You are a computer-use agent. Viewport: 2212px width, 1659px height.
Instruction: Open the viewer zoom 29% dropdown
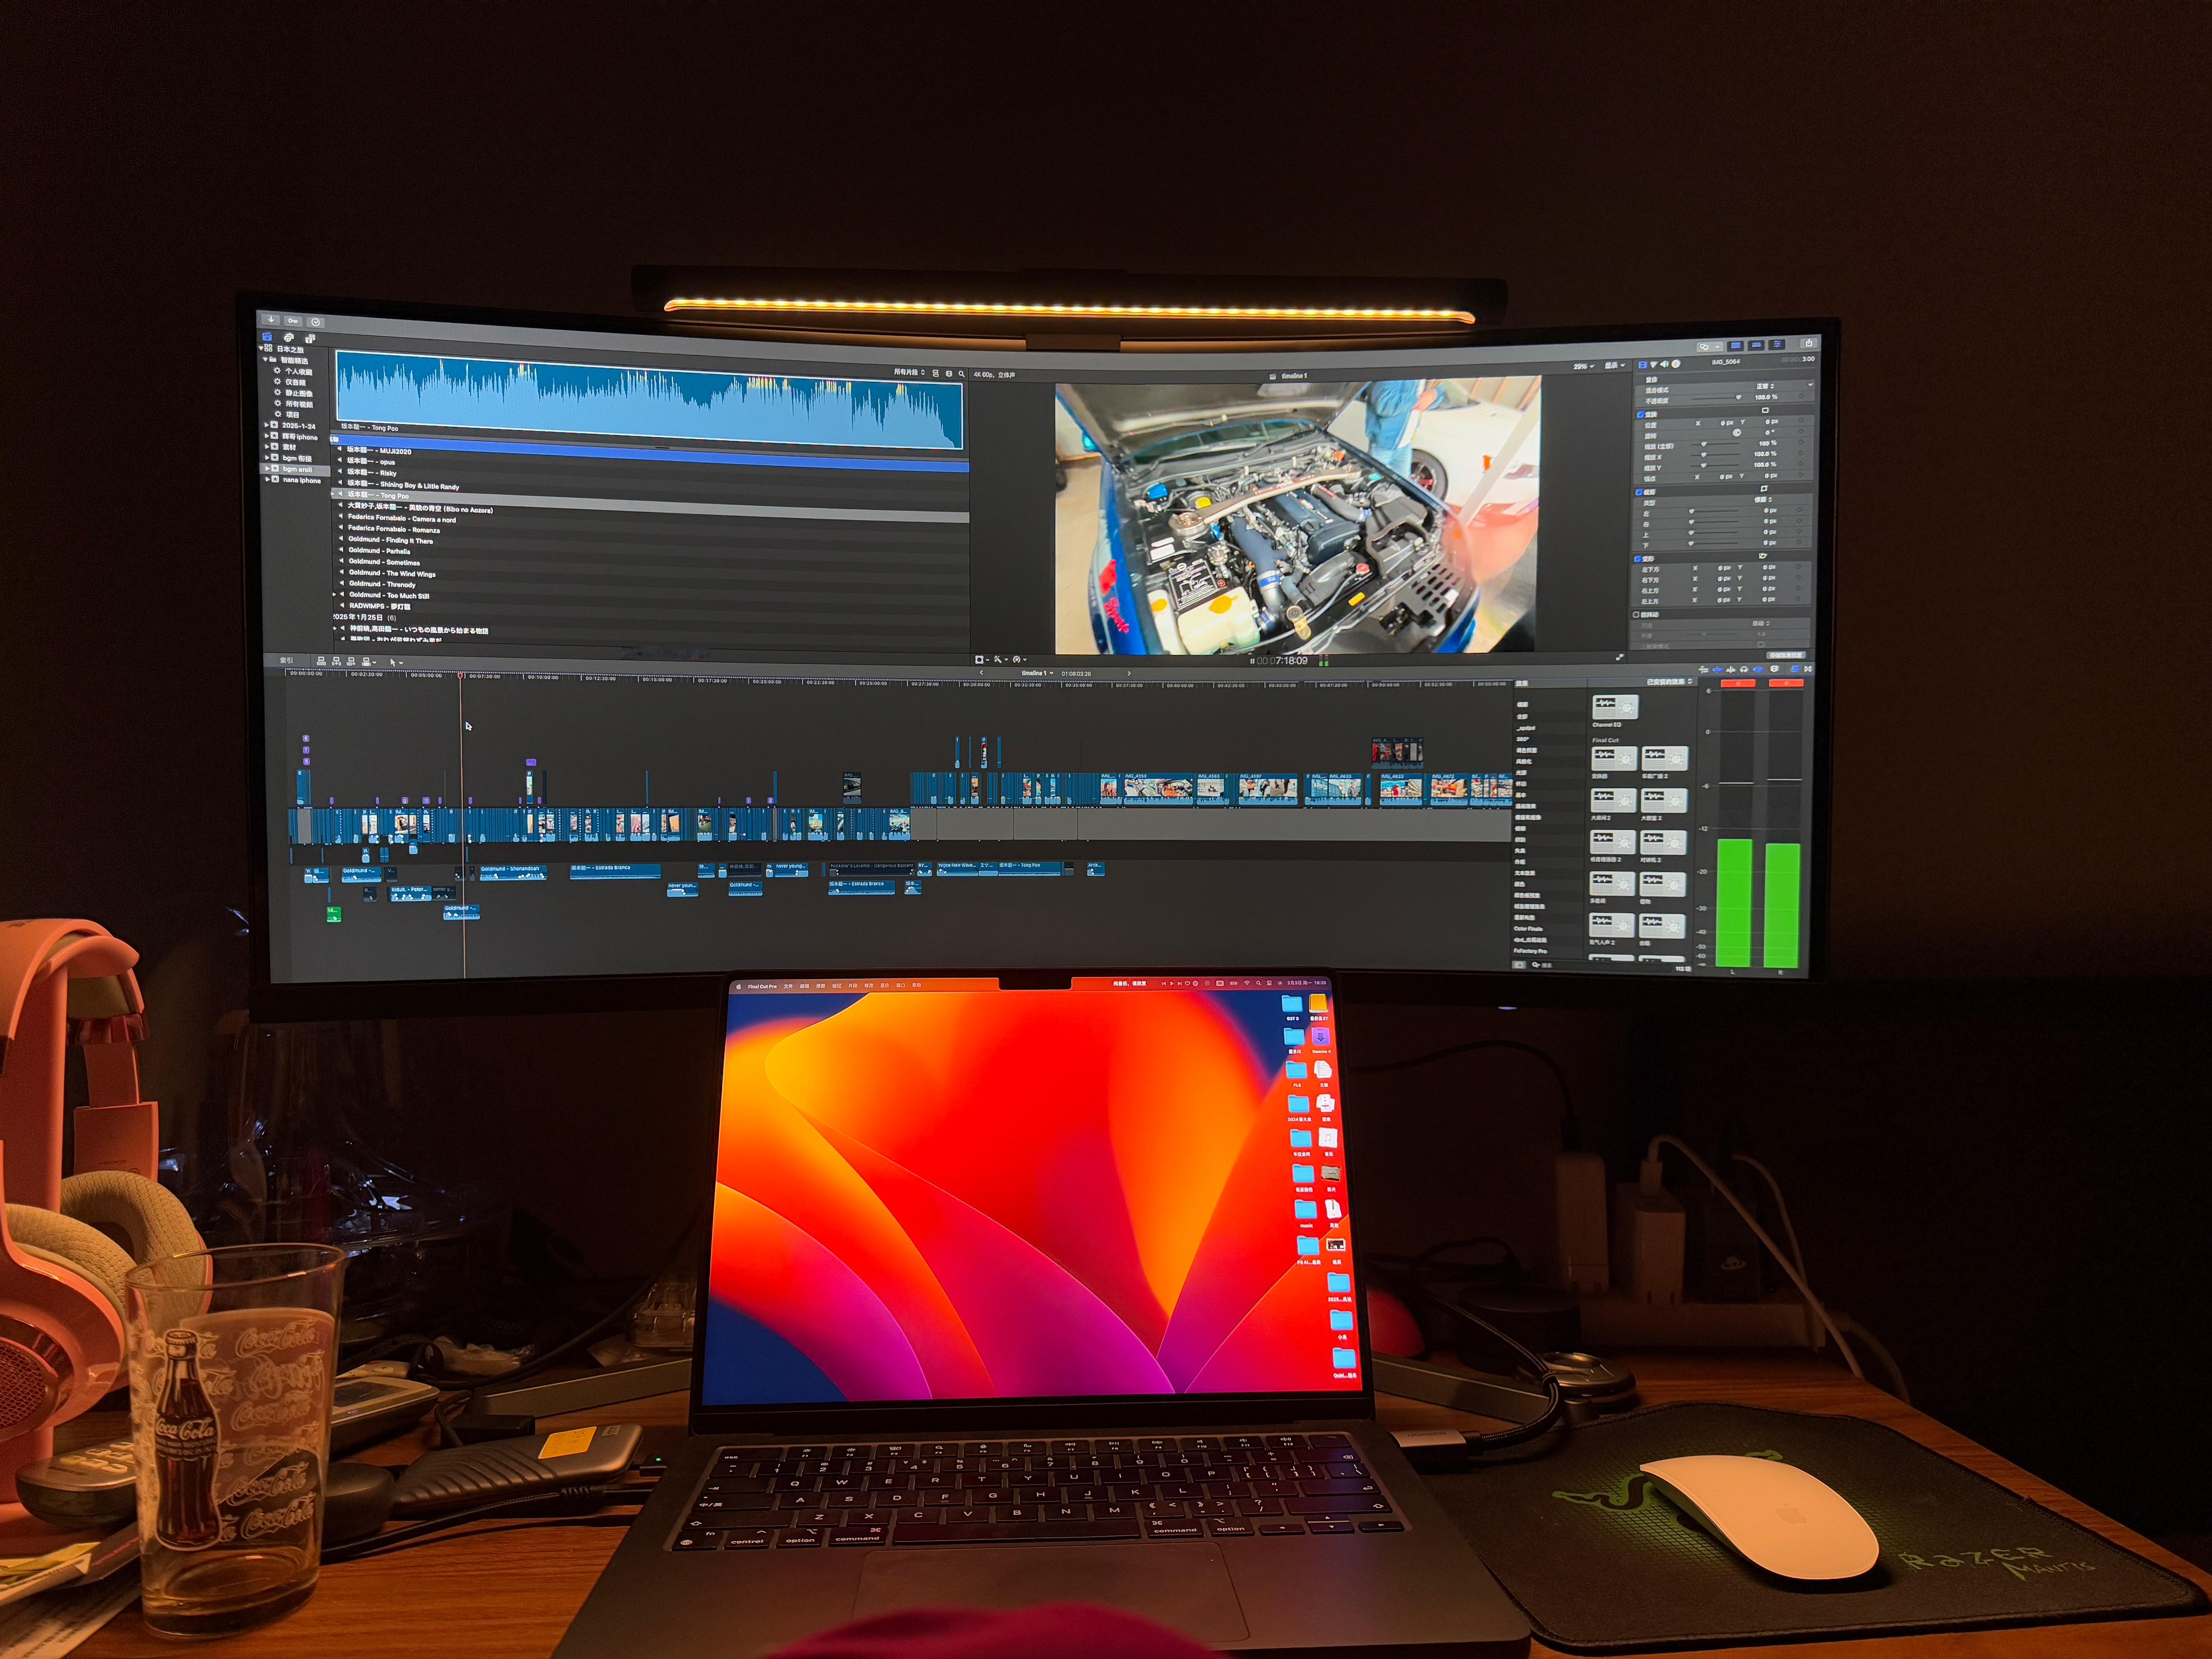1584,366
